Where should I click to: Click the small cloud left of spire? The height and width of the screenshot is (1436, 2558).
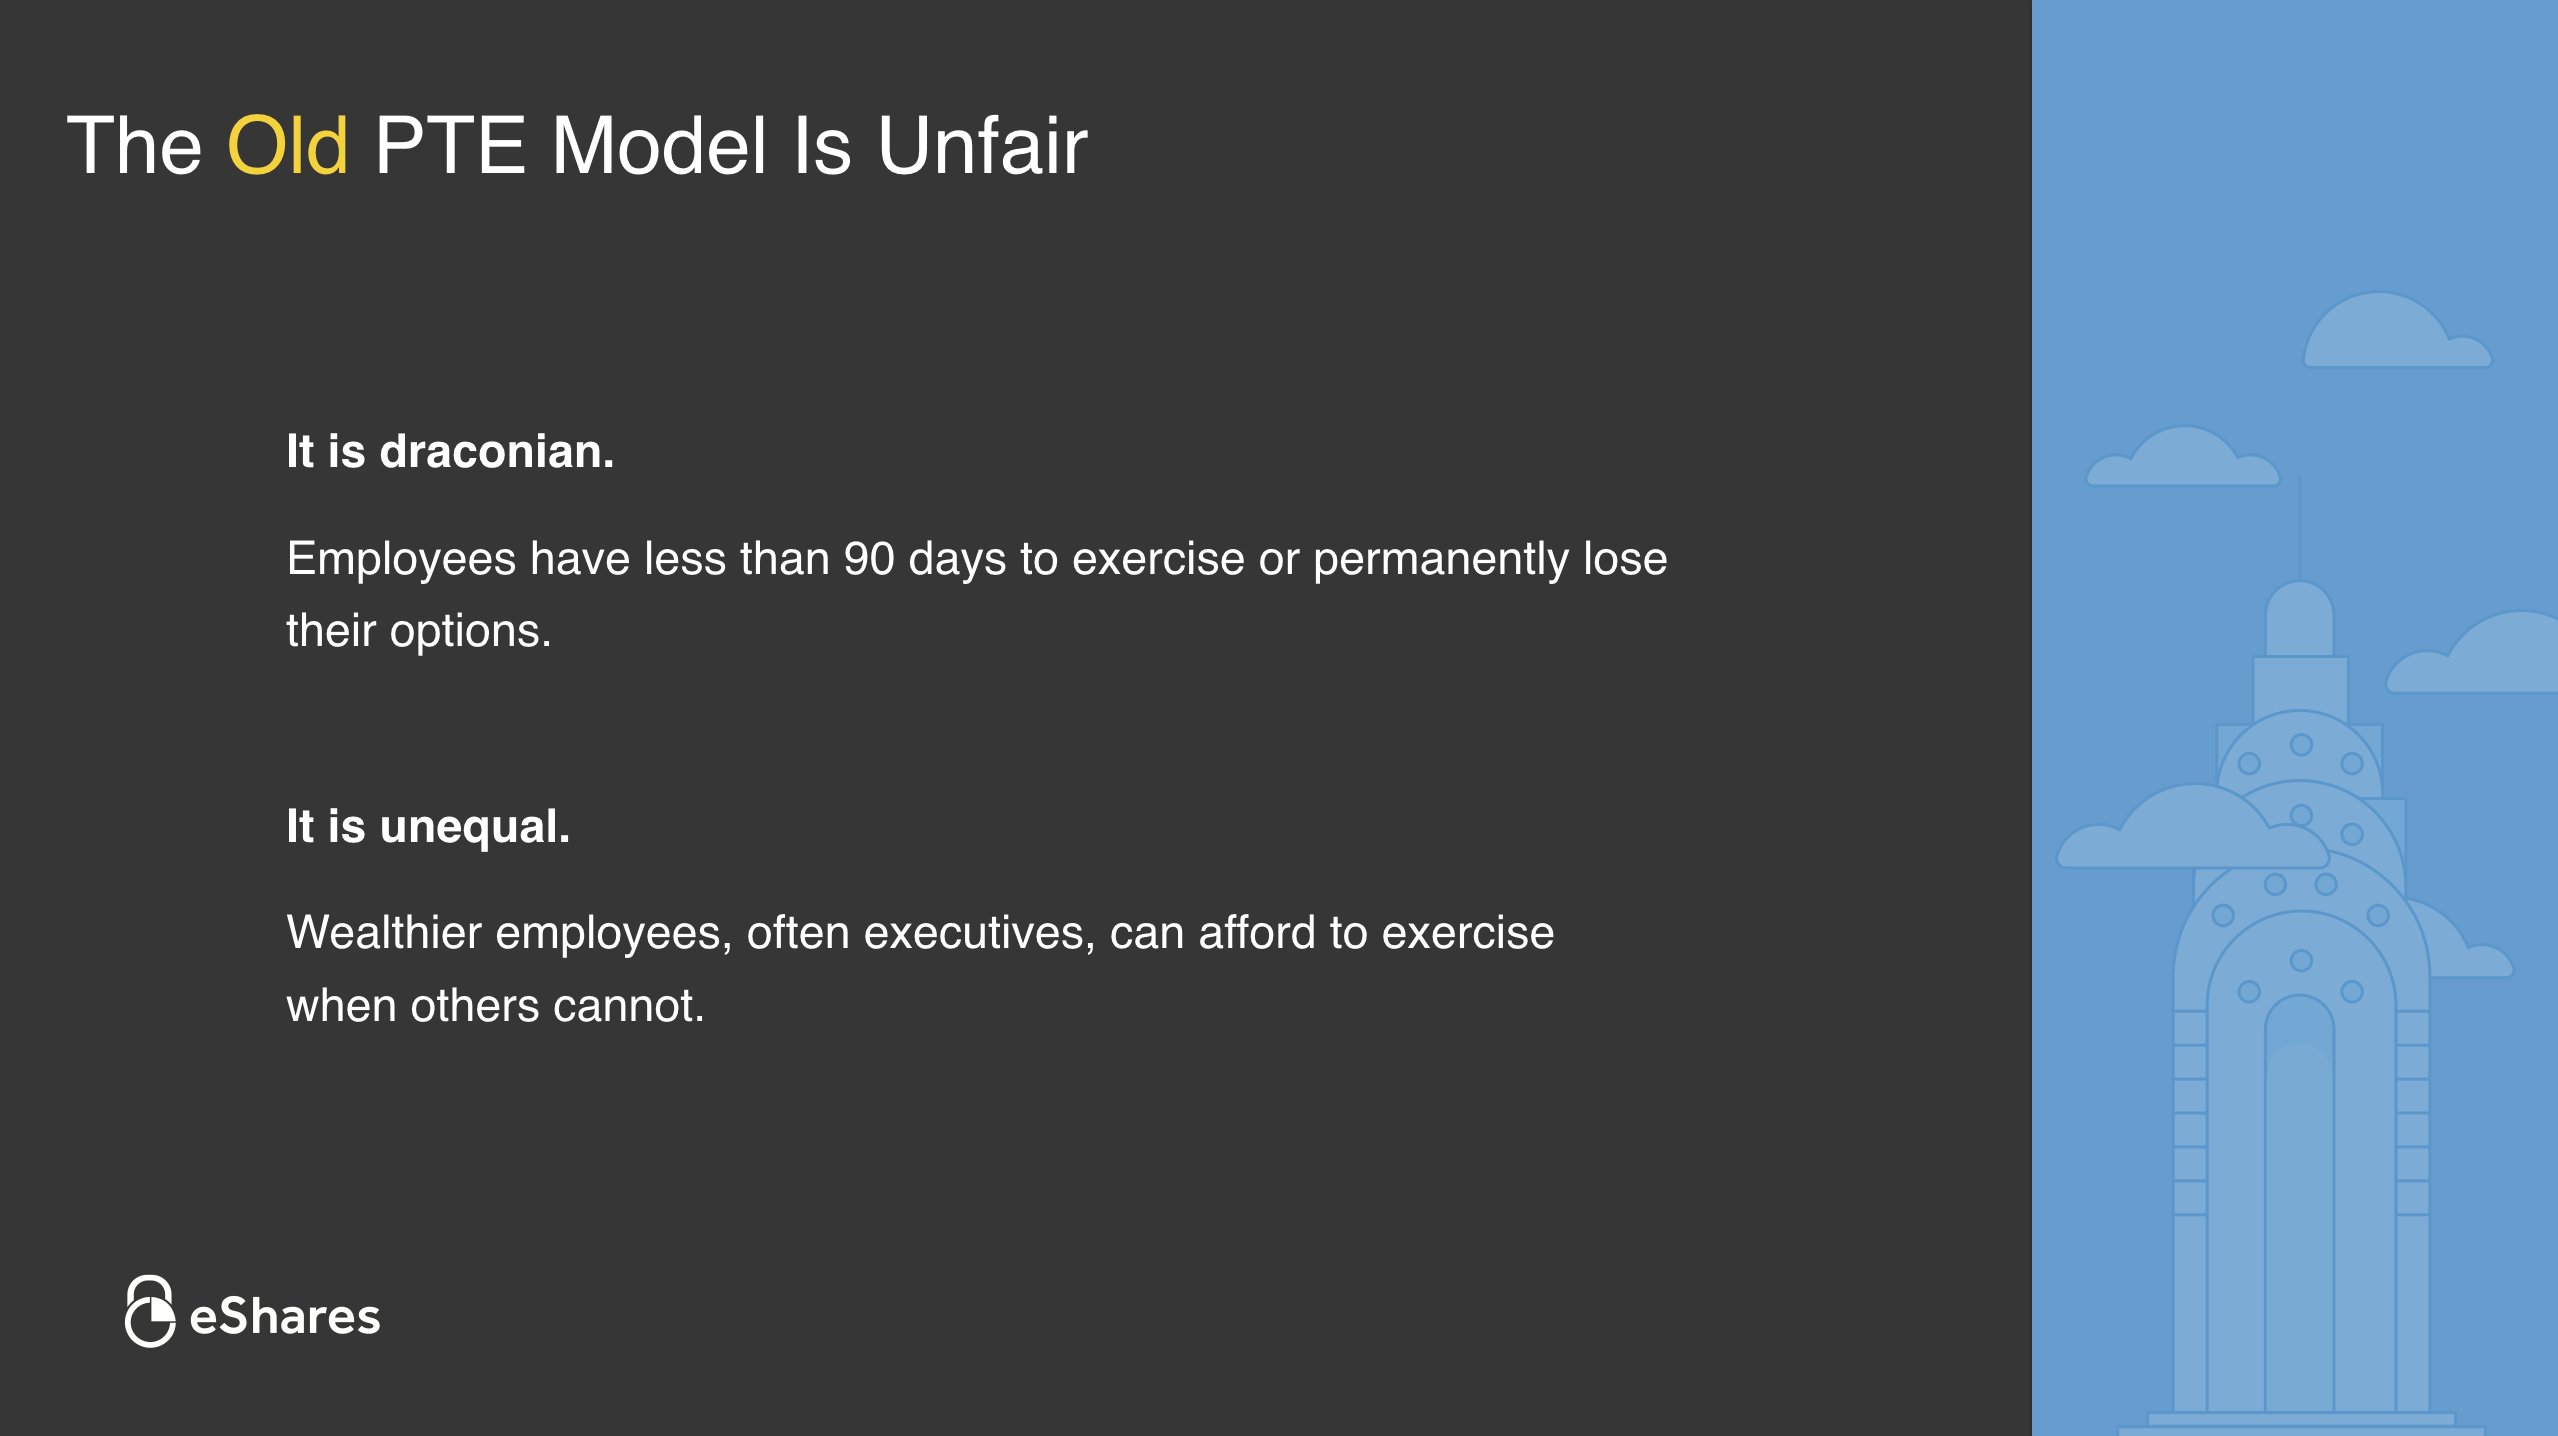pyautogui.click(x=2182, y=460)
